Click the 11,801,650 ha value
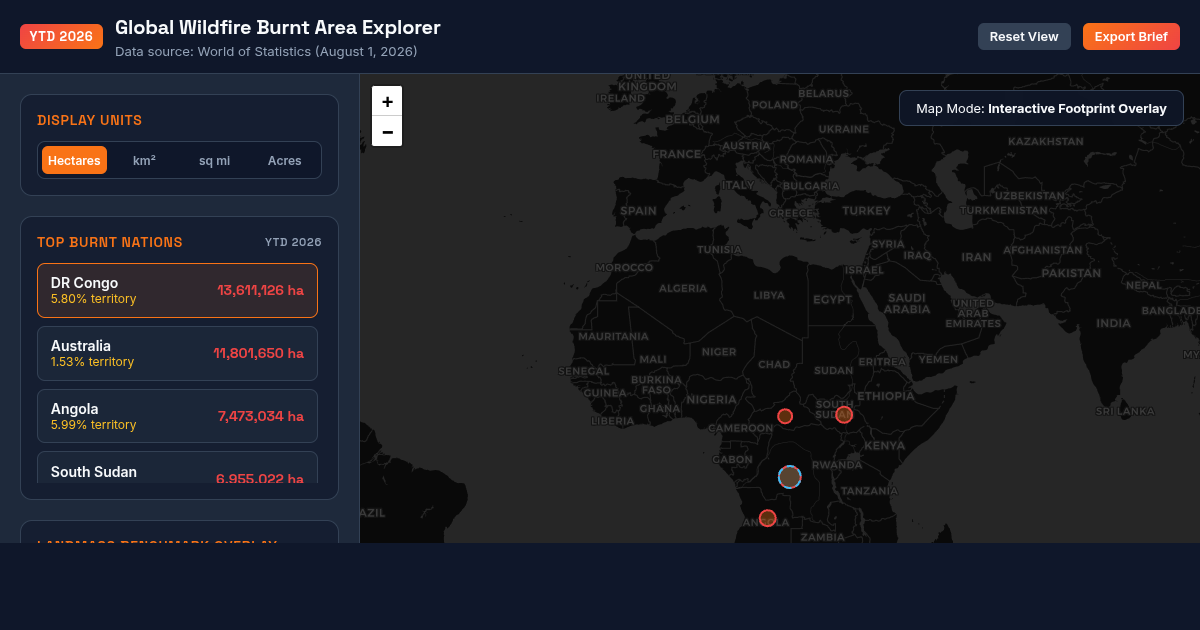The height and width of the screenshot is (630, 1200). [x=259, y=353]
